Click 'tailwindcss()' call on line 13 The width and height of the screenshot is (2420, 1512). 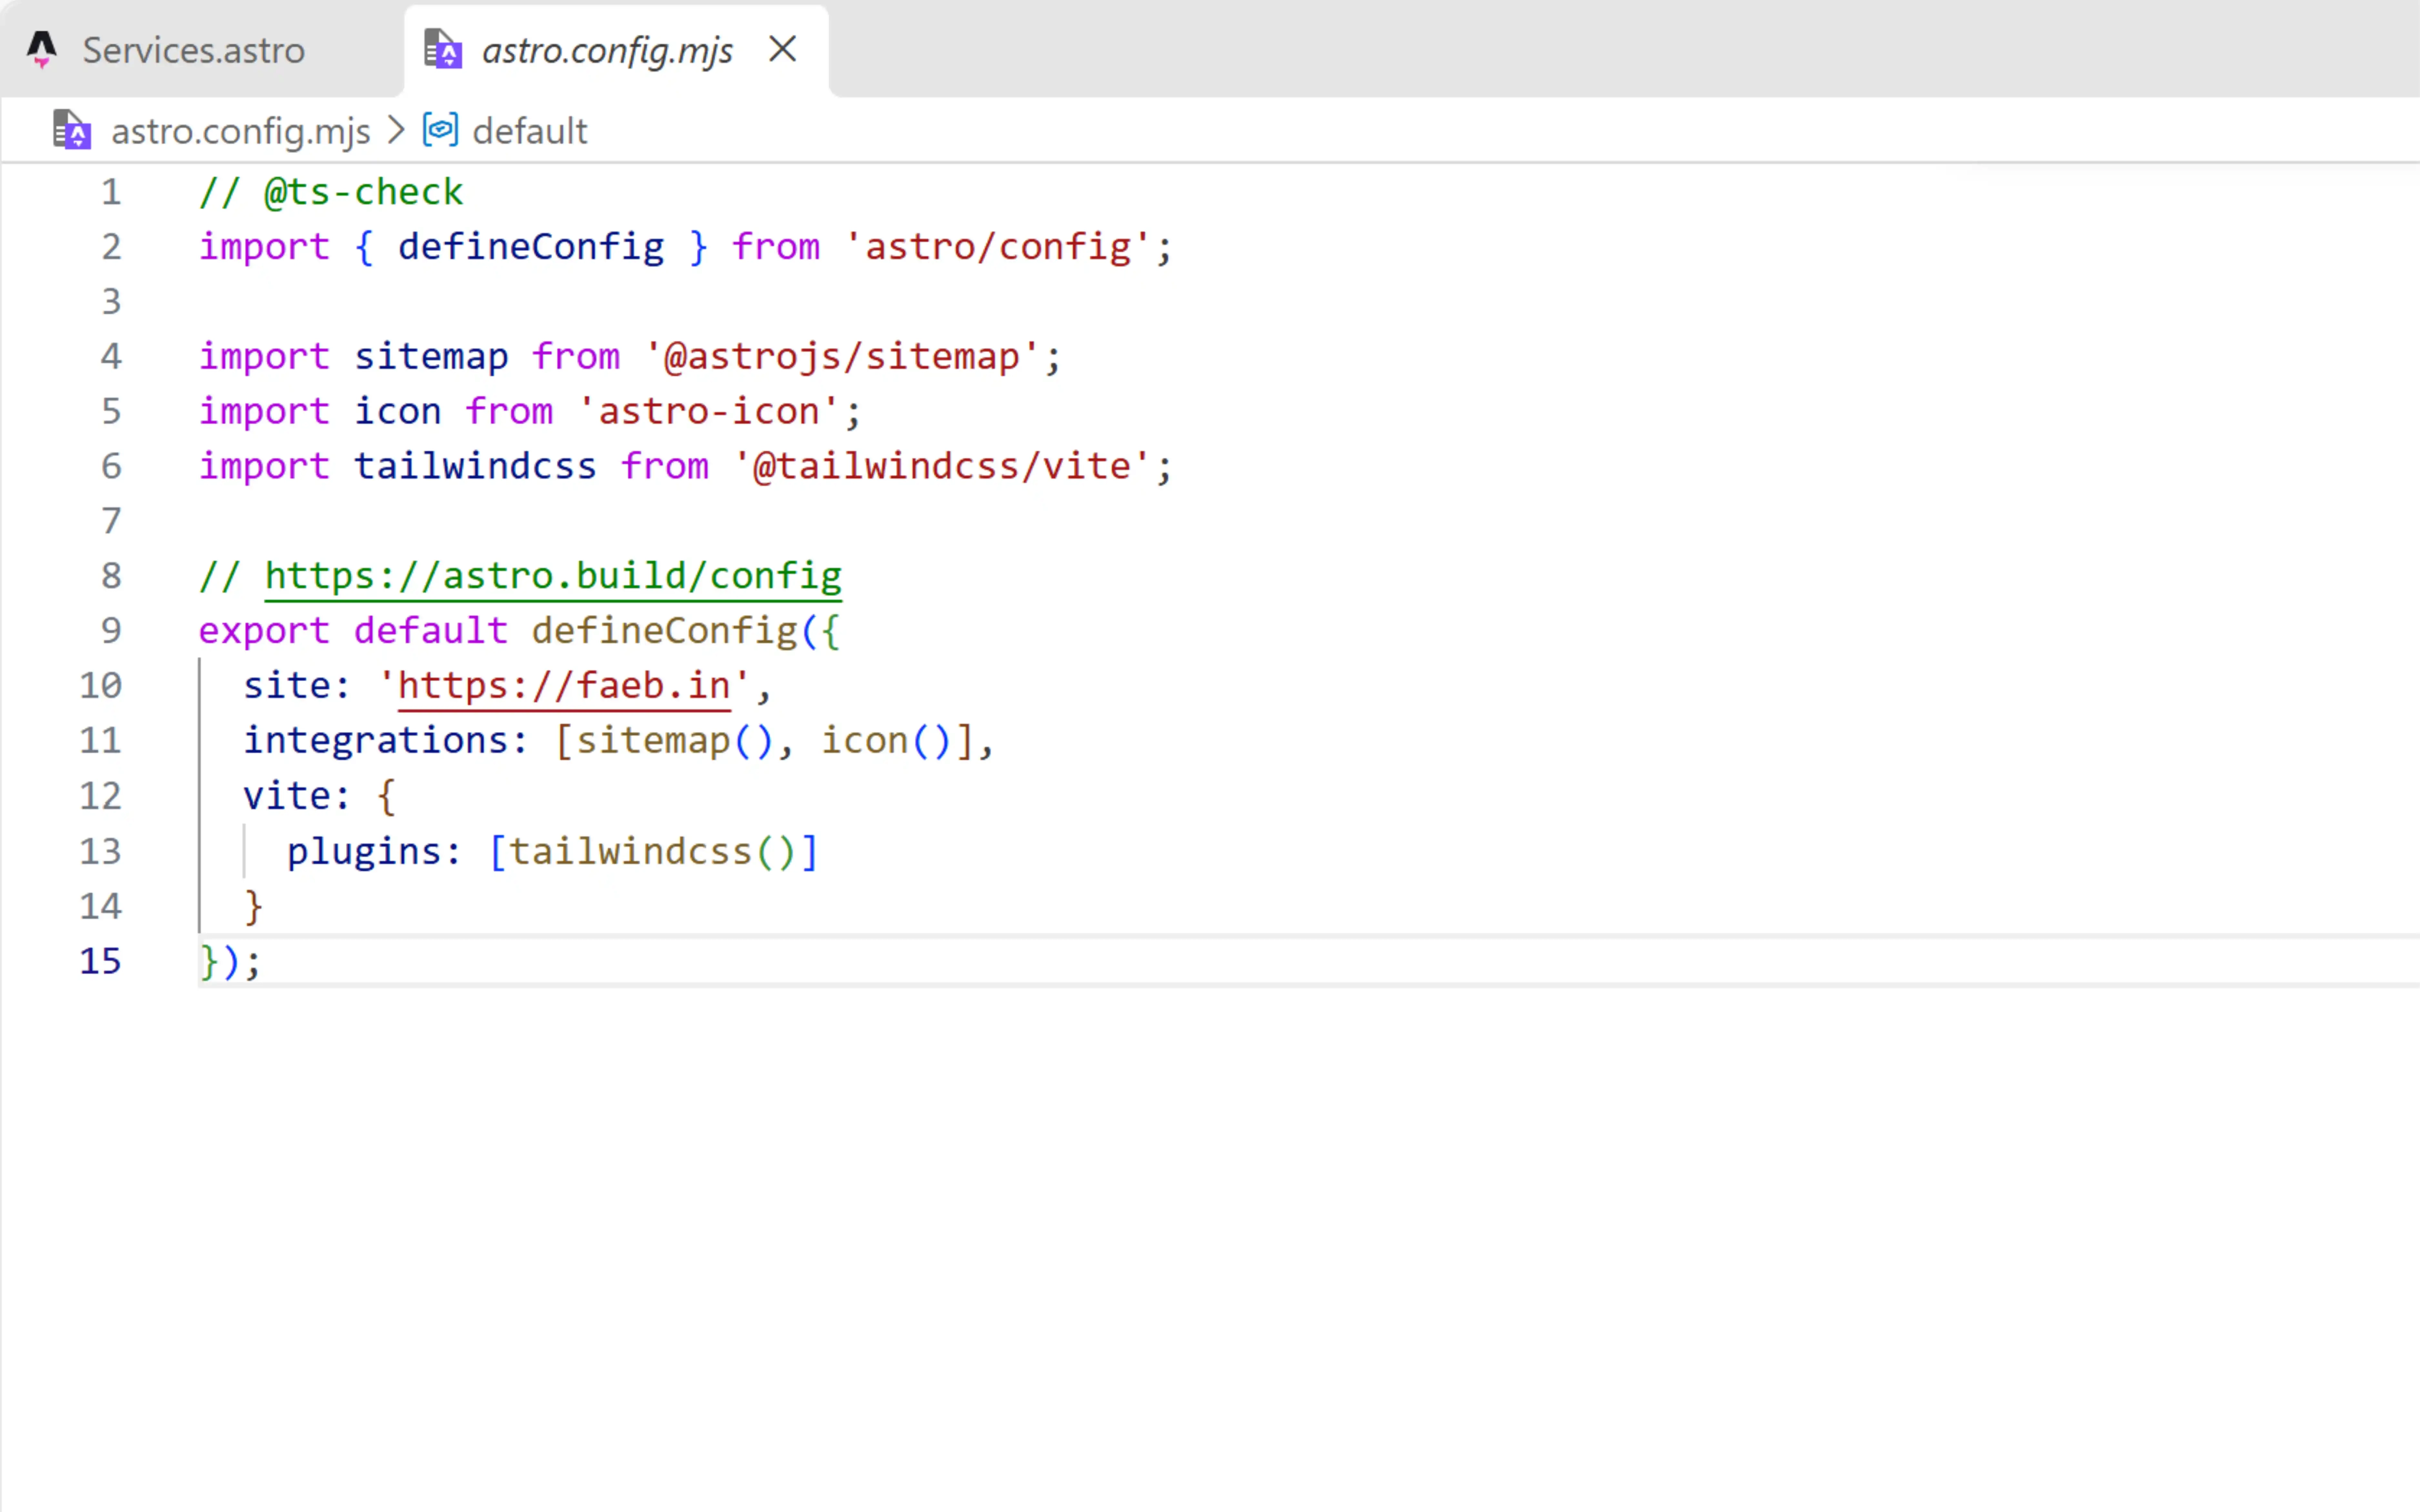[653, 852]
